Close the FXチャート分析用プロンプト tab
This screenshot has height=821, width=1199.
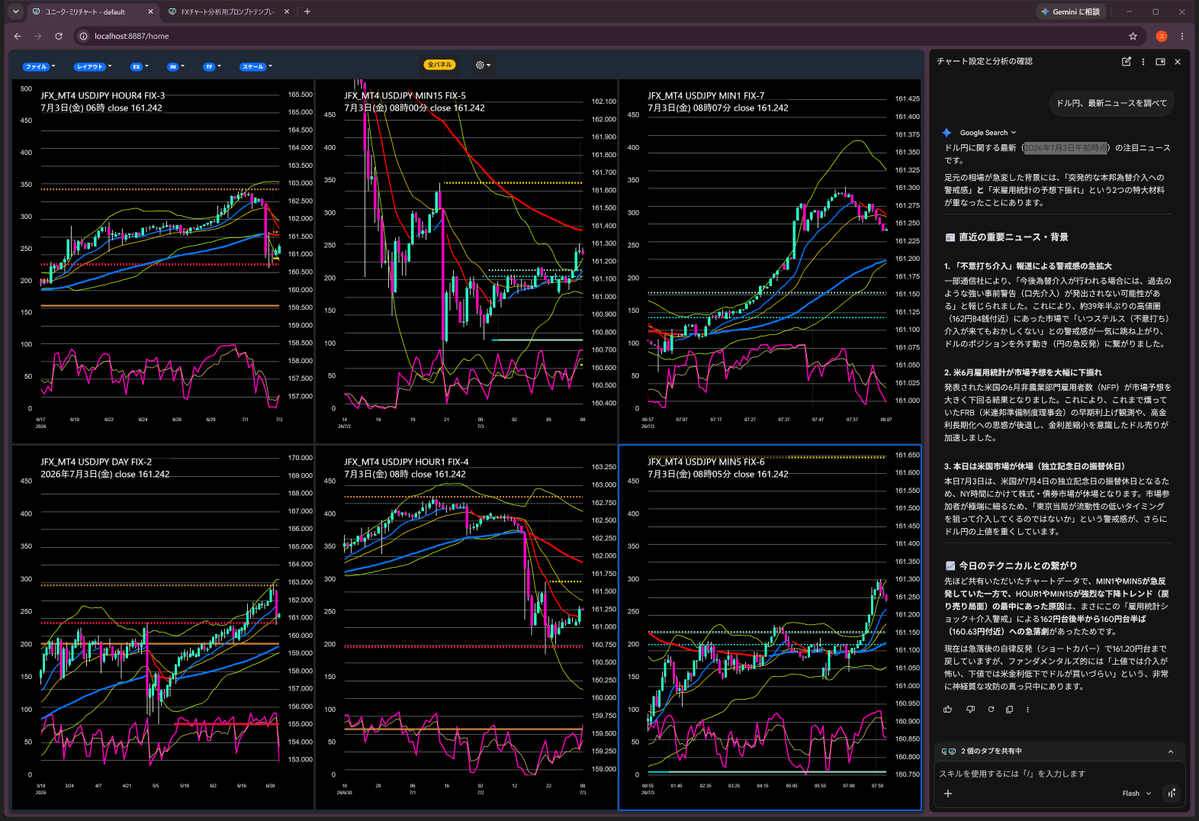[287, 11]
